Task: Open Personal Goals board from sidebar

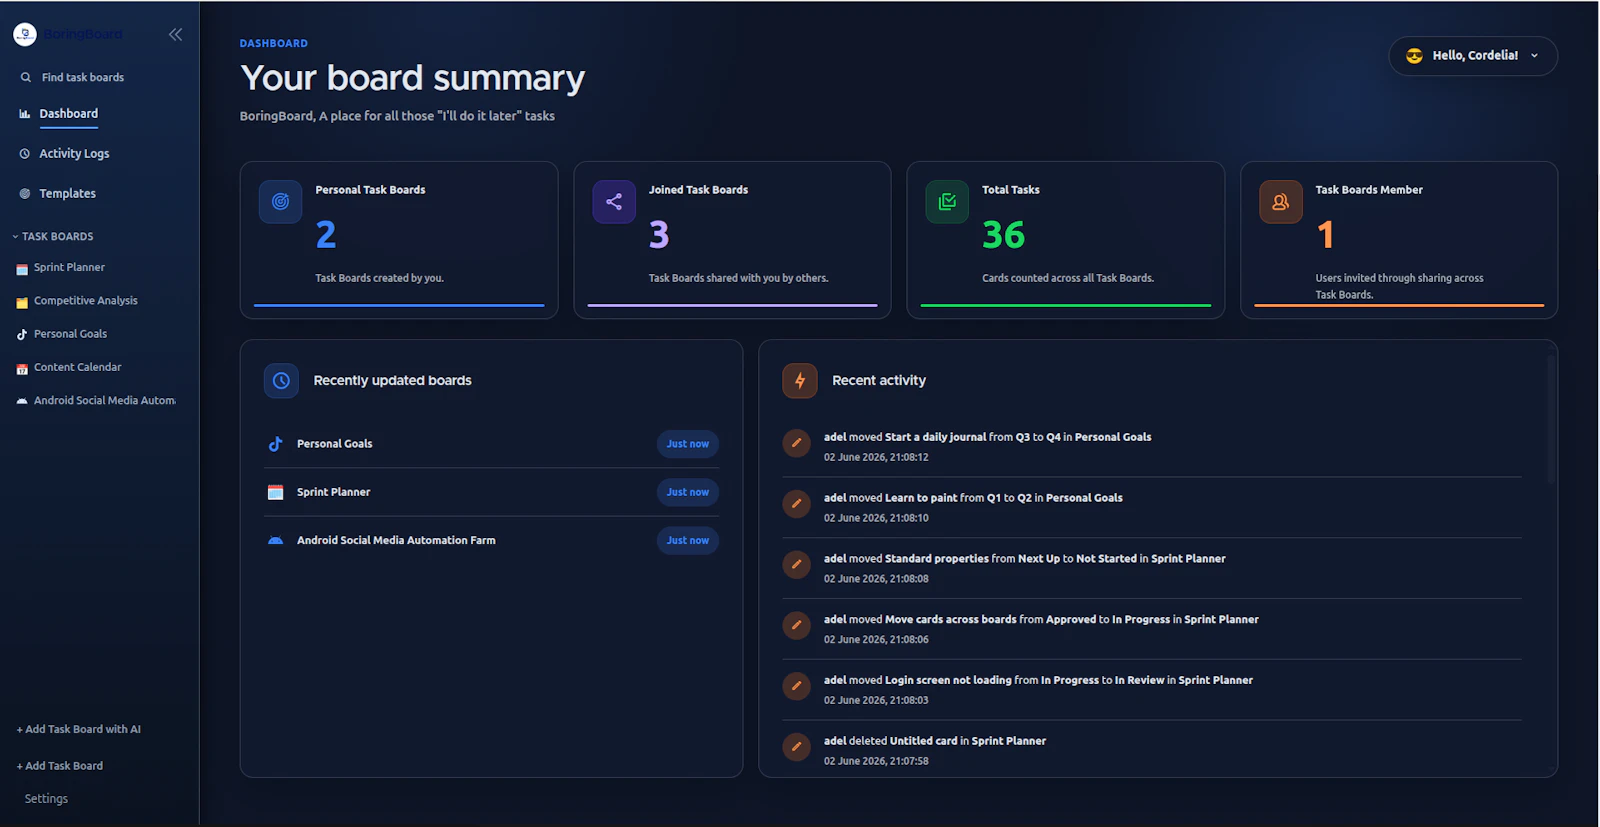Action: (70, 334)
